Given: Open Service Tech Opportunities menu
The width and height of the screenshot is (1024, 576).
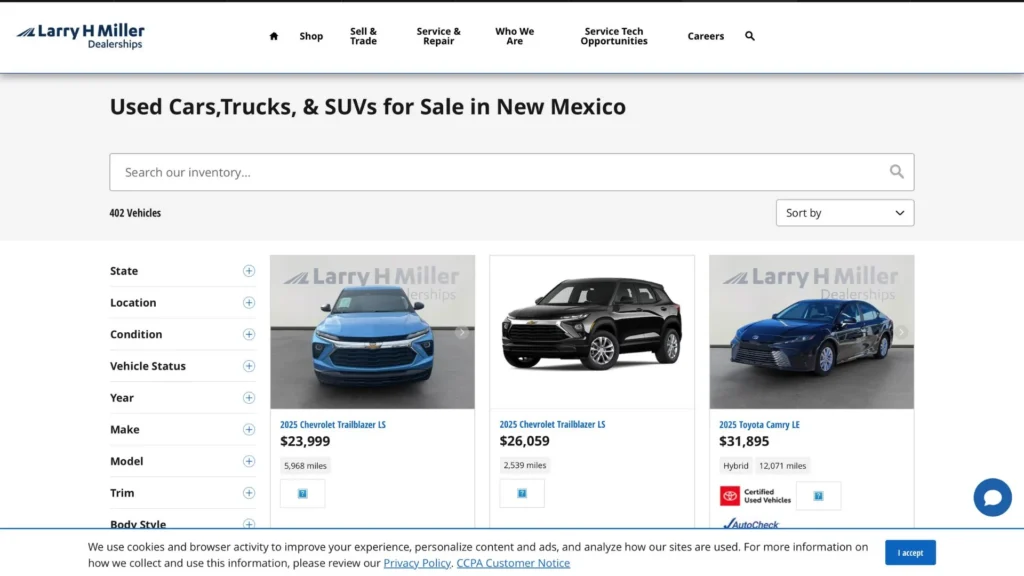Looking at the screenshot, I should point(614,36).
